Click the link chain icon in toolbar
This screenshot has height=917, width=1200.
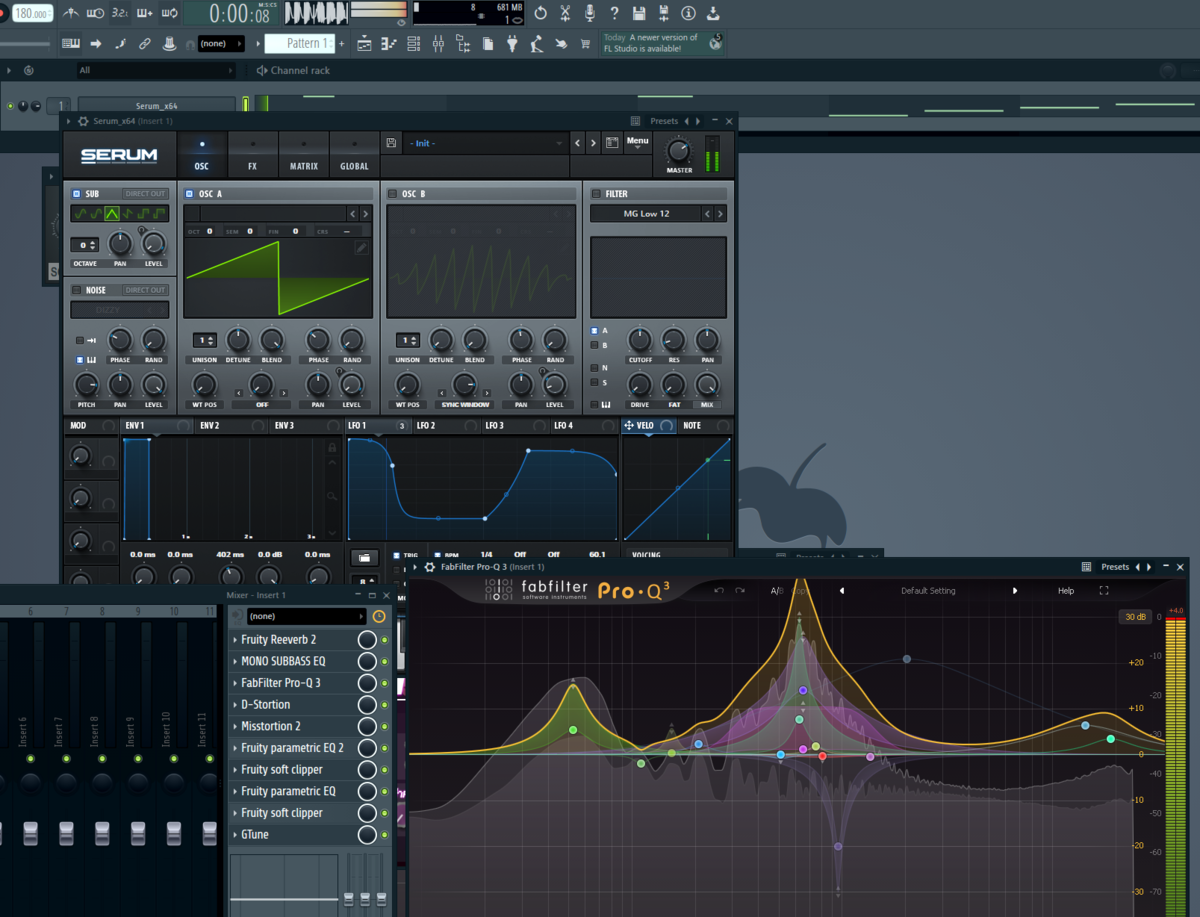click(145, 44)
